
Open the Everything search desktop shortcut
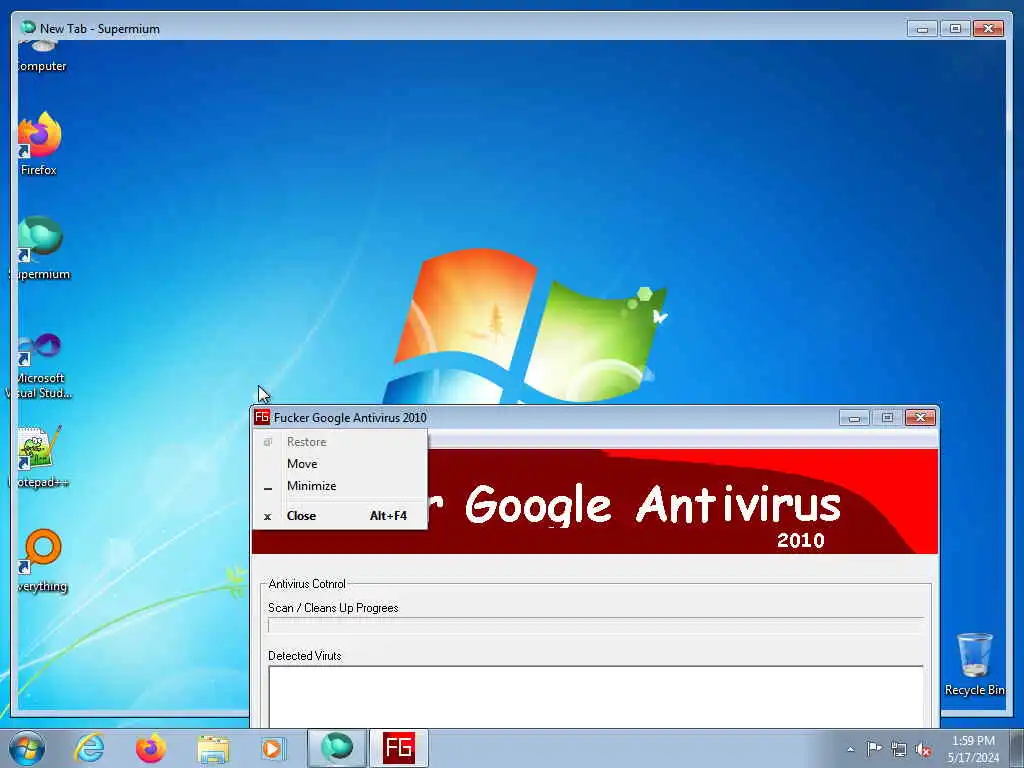tap(42, 560)
